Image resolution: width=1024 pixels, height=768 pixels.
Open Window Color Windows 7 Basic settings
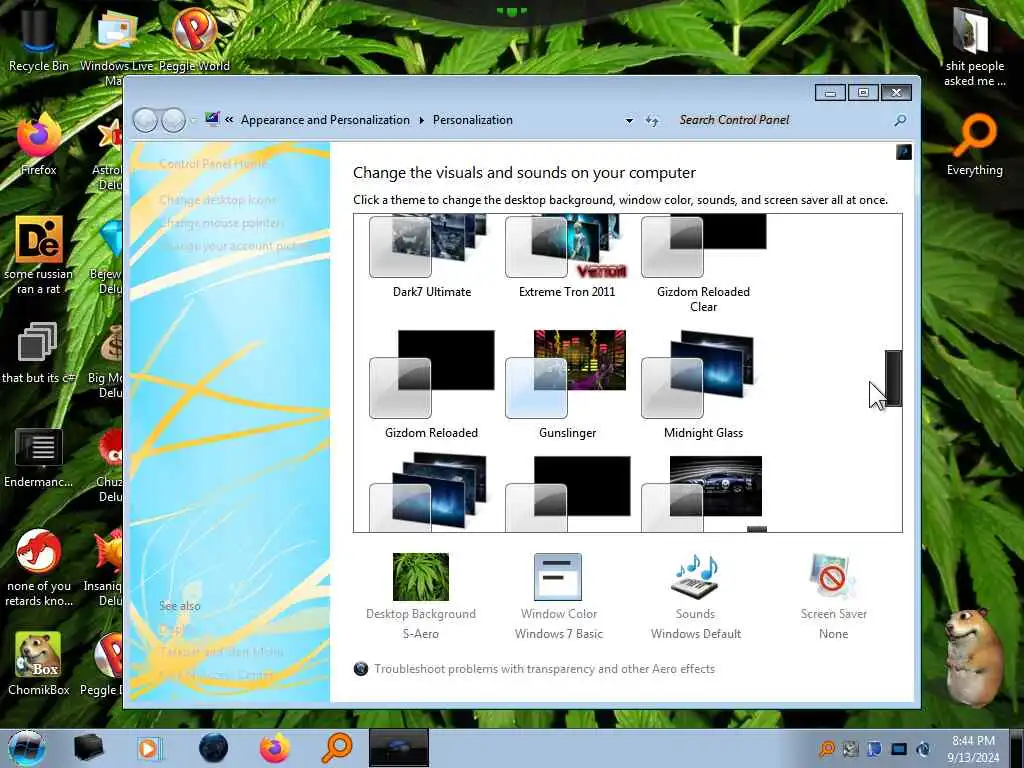tap(558, 597)
